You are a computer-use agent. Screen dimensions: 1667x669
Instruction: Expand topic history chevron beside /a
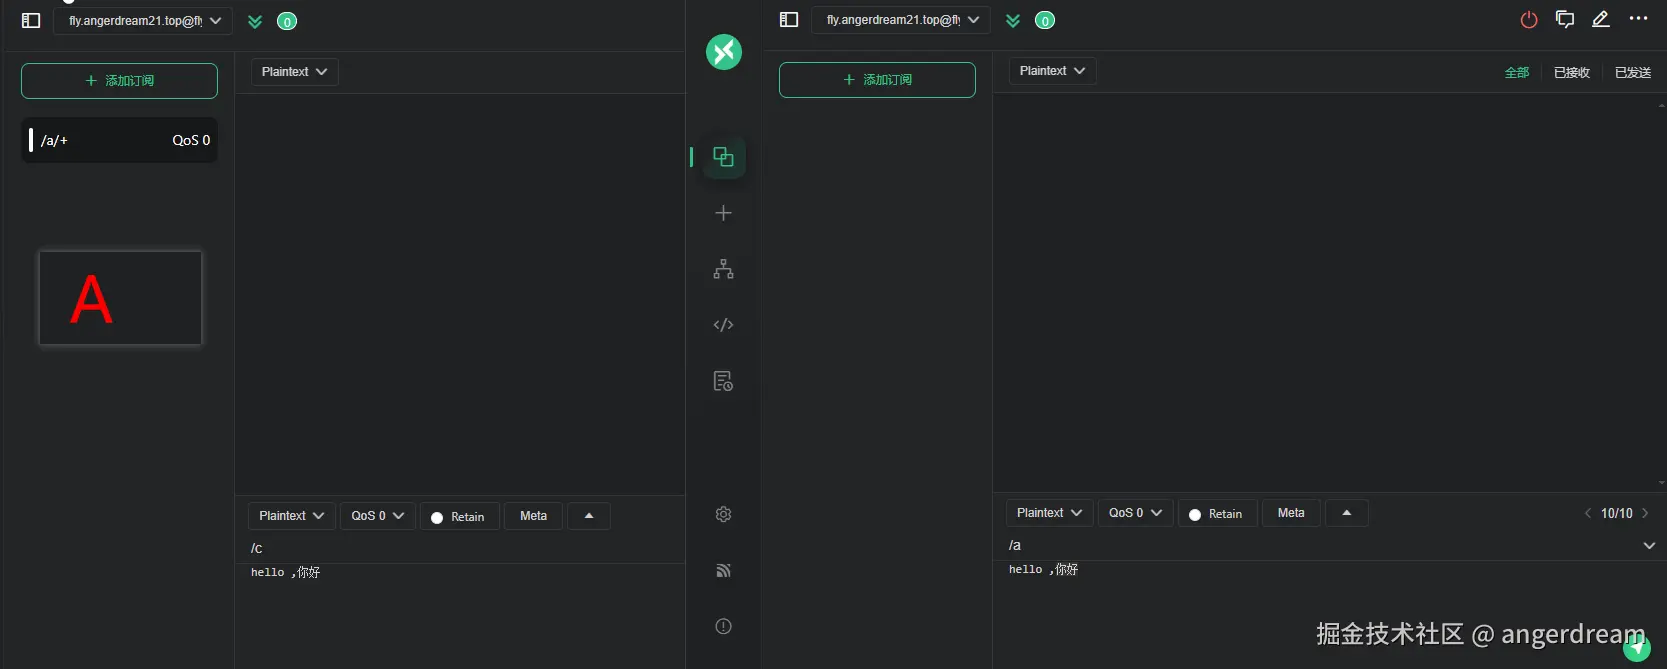coord(1649,545)
